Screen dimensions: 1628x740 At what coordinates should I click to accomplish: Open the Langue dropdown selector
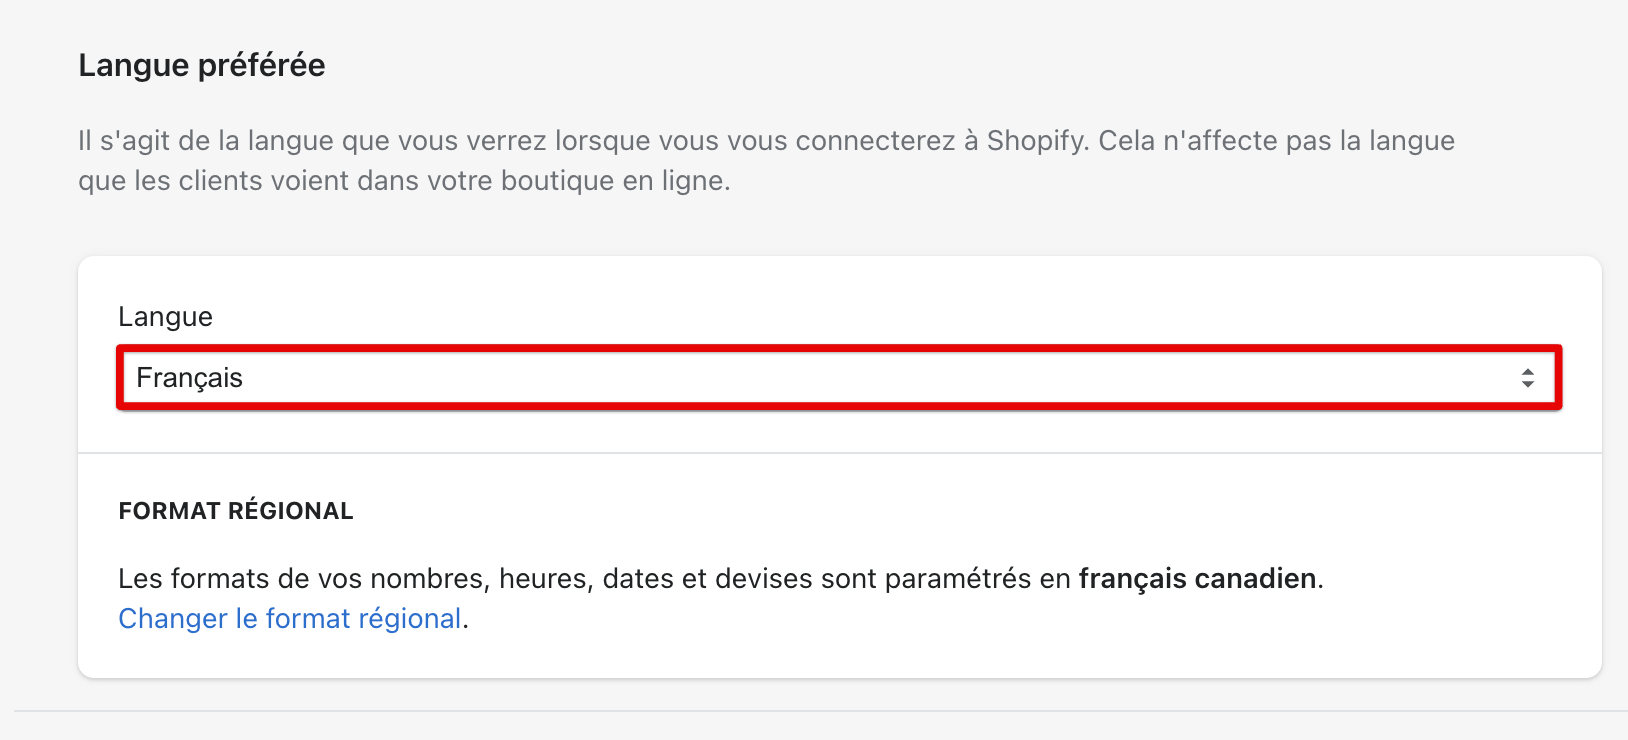point(838,378)
